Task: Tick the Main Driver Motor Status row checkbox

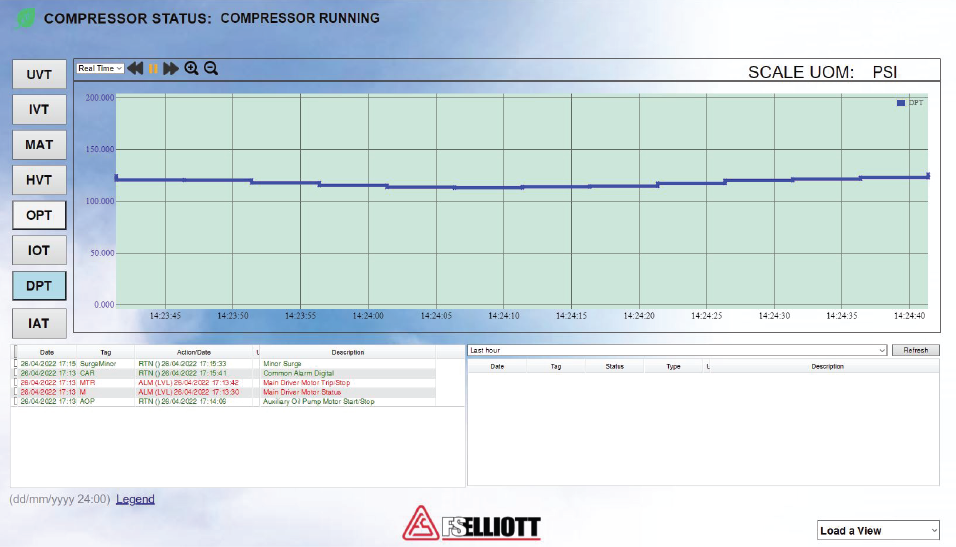Action: pos(16,392)
